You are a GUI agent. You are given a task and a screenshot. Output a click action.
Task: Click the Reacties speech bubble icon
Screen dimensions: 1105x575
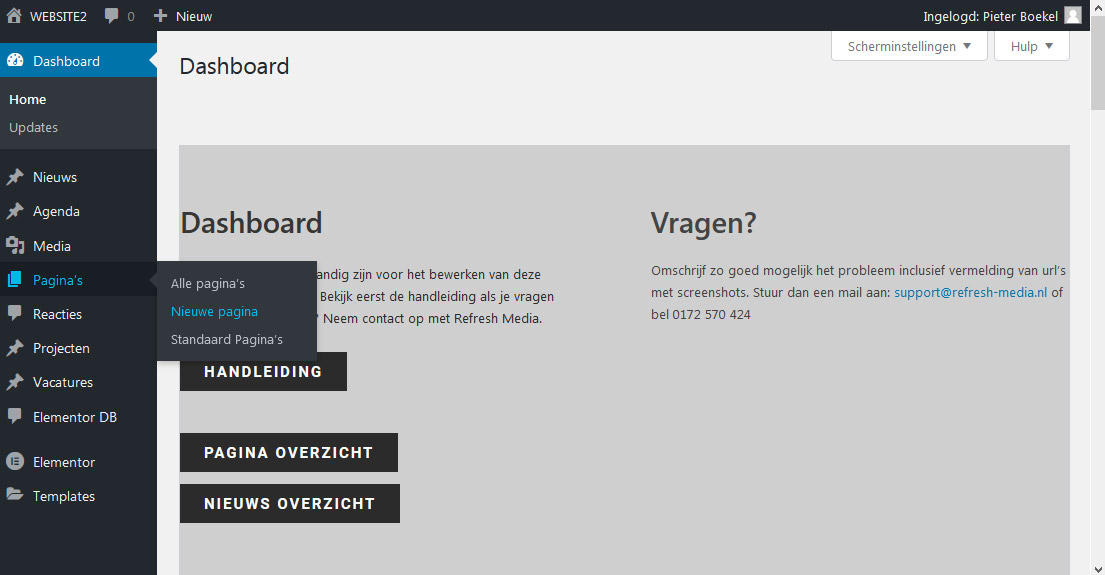(x=15, y=314)
